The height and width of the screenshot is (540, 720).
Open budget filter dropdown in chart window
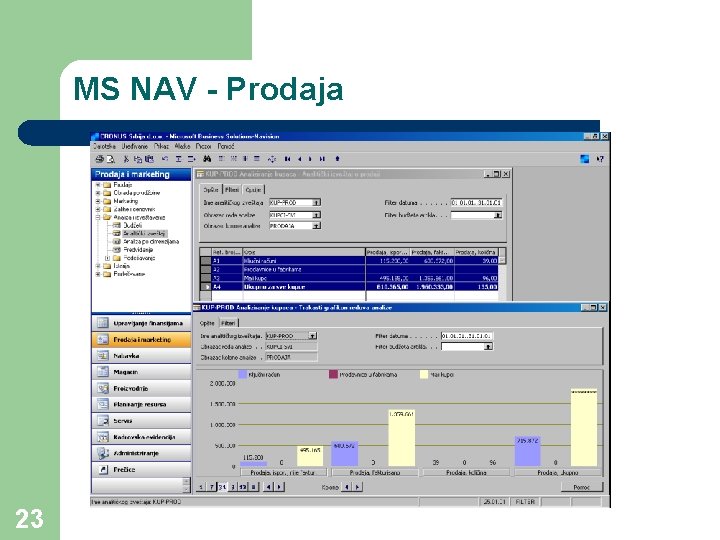tap(488, 347)
